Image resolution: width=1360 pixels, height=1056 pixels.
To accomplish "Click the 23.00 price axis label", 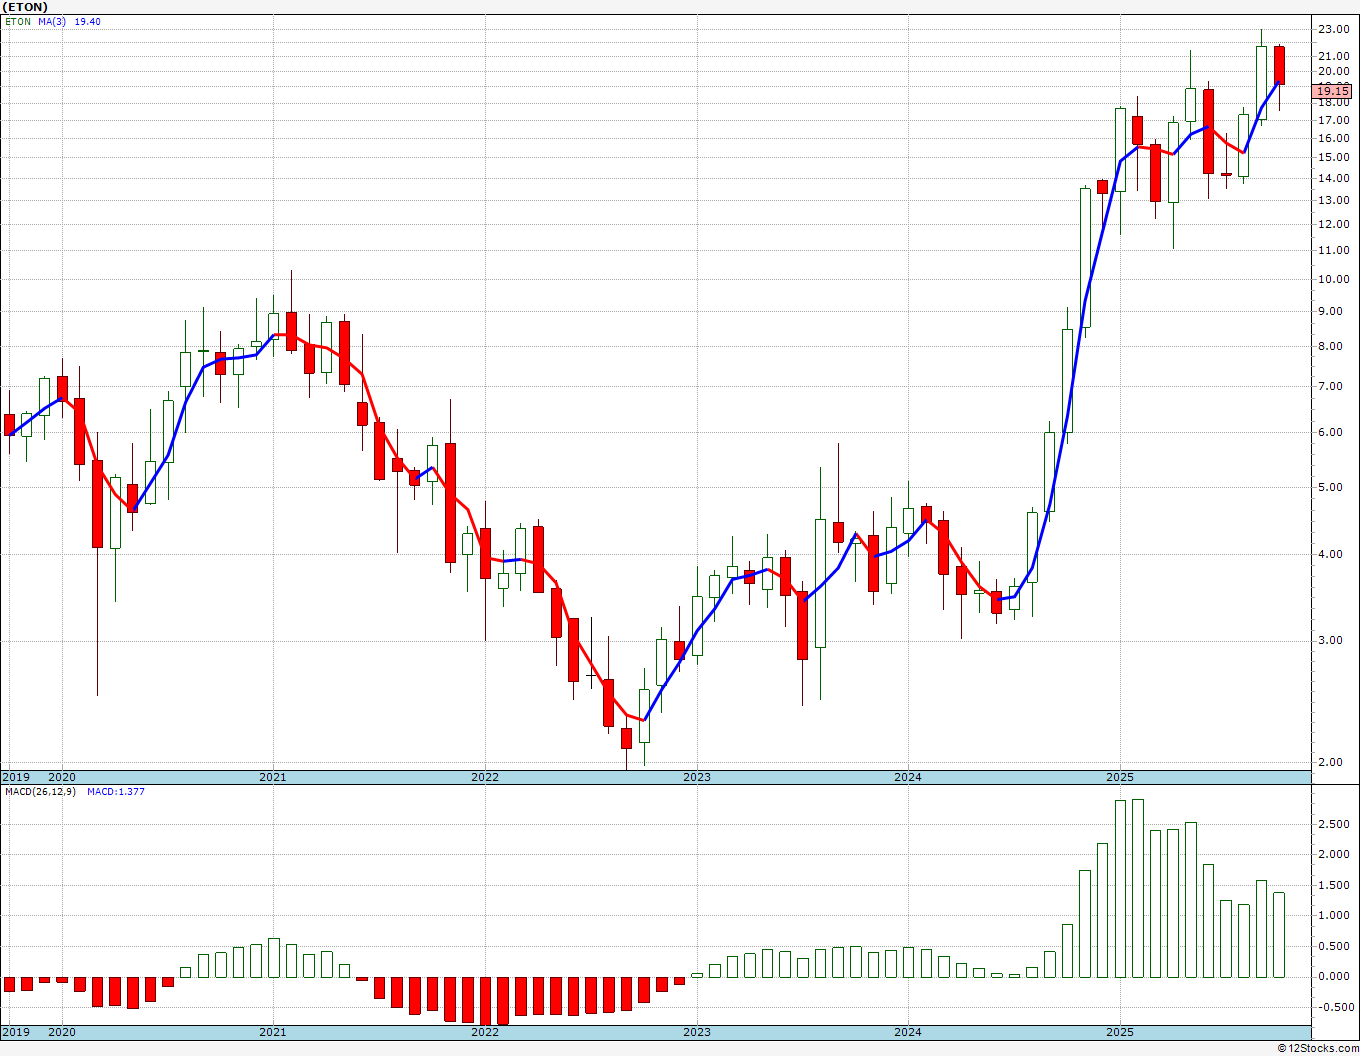I will pos(1334,30).
